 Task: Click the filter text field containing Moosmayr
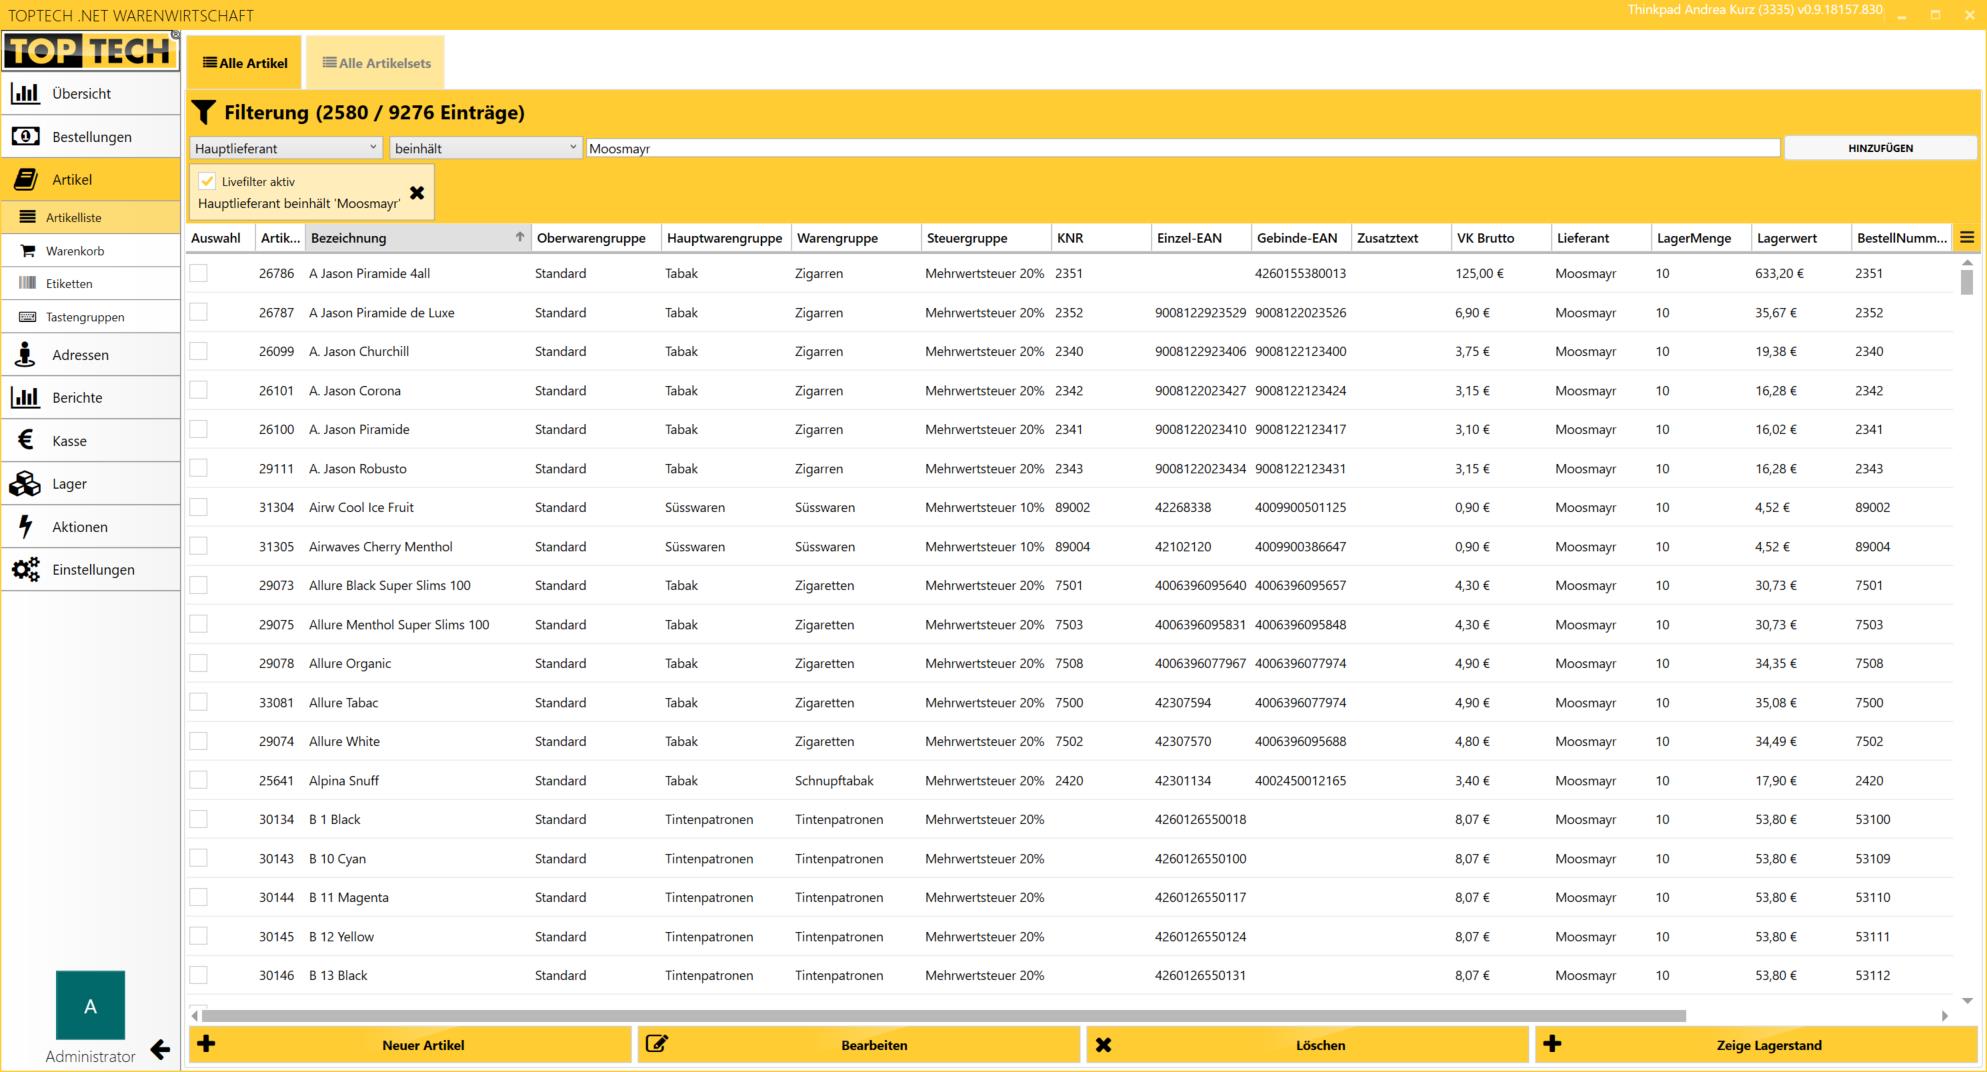pos(1183,148)
